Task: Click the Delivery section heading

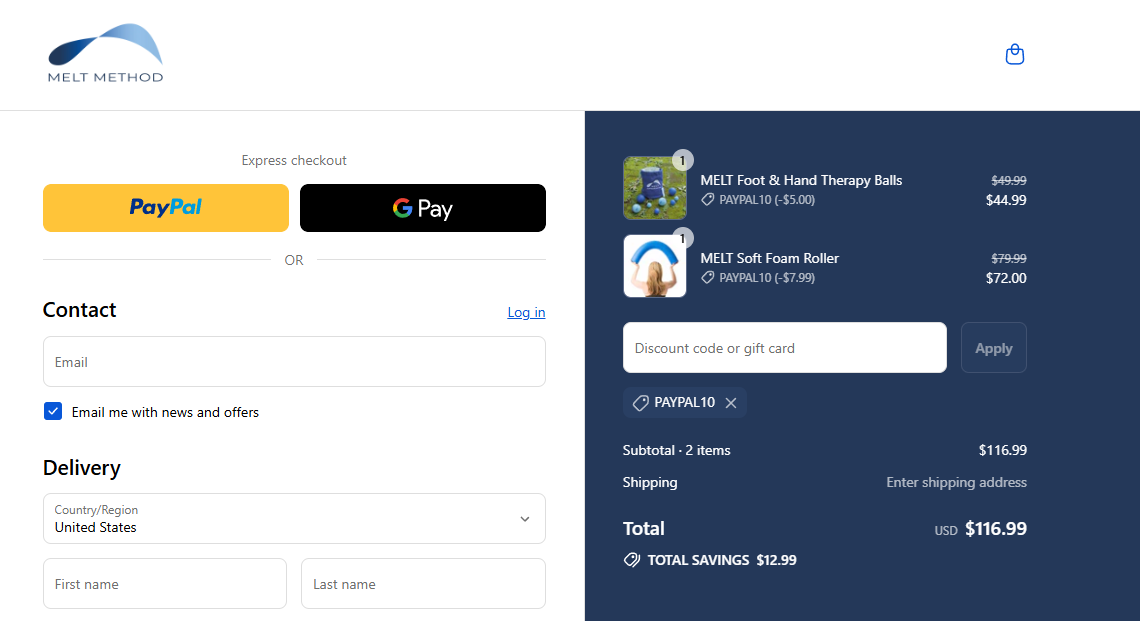Action: click(81, 468)
